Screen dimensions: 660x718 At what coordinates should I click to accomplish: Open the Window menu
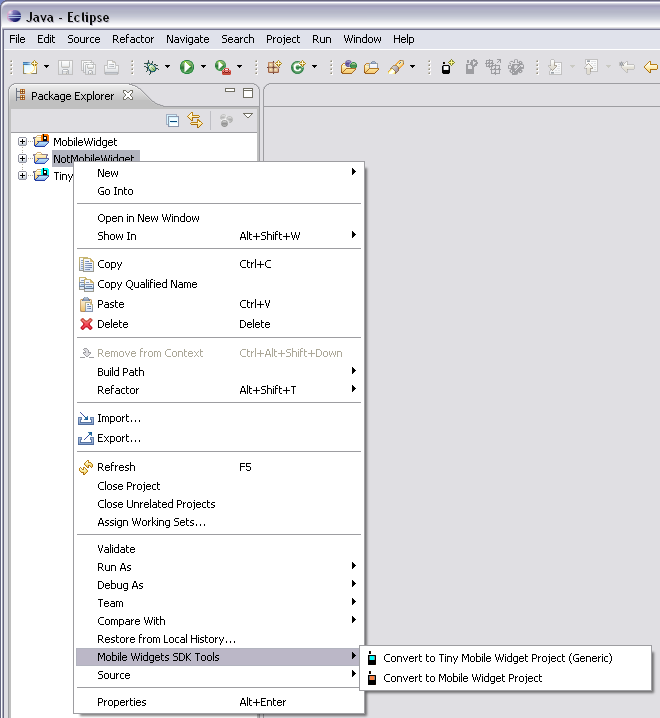coord(362,39)
